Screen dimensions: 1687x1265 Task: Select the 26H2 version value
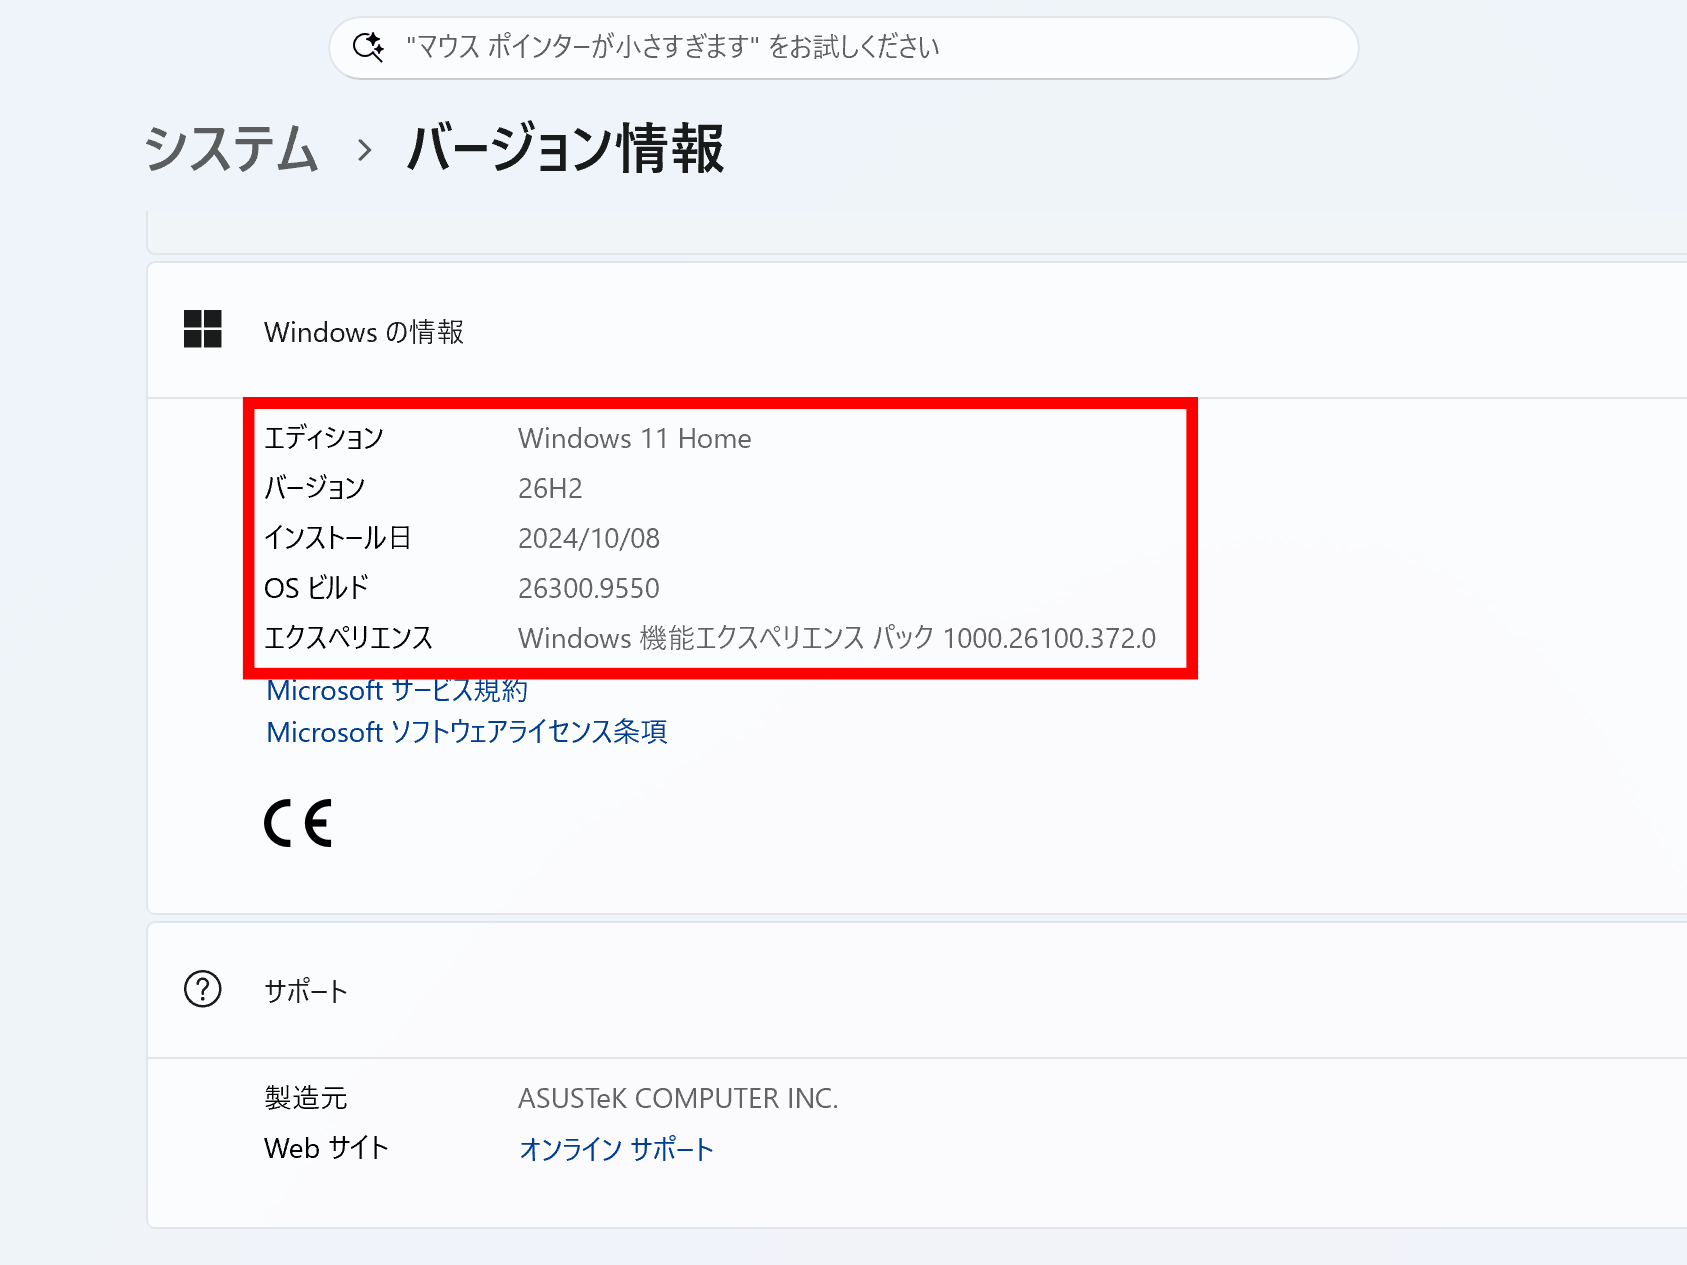pos(550,488)
